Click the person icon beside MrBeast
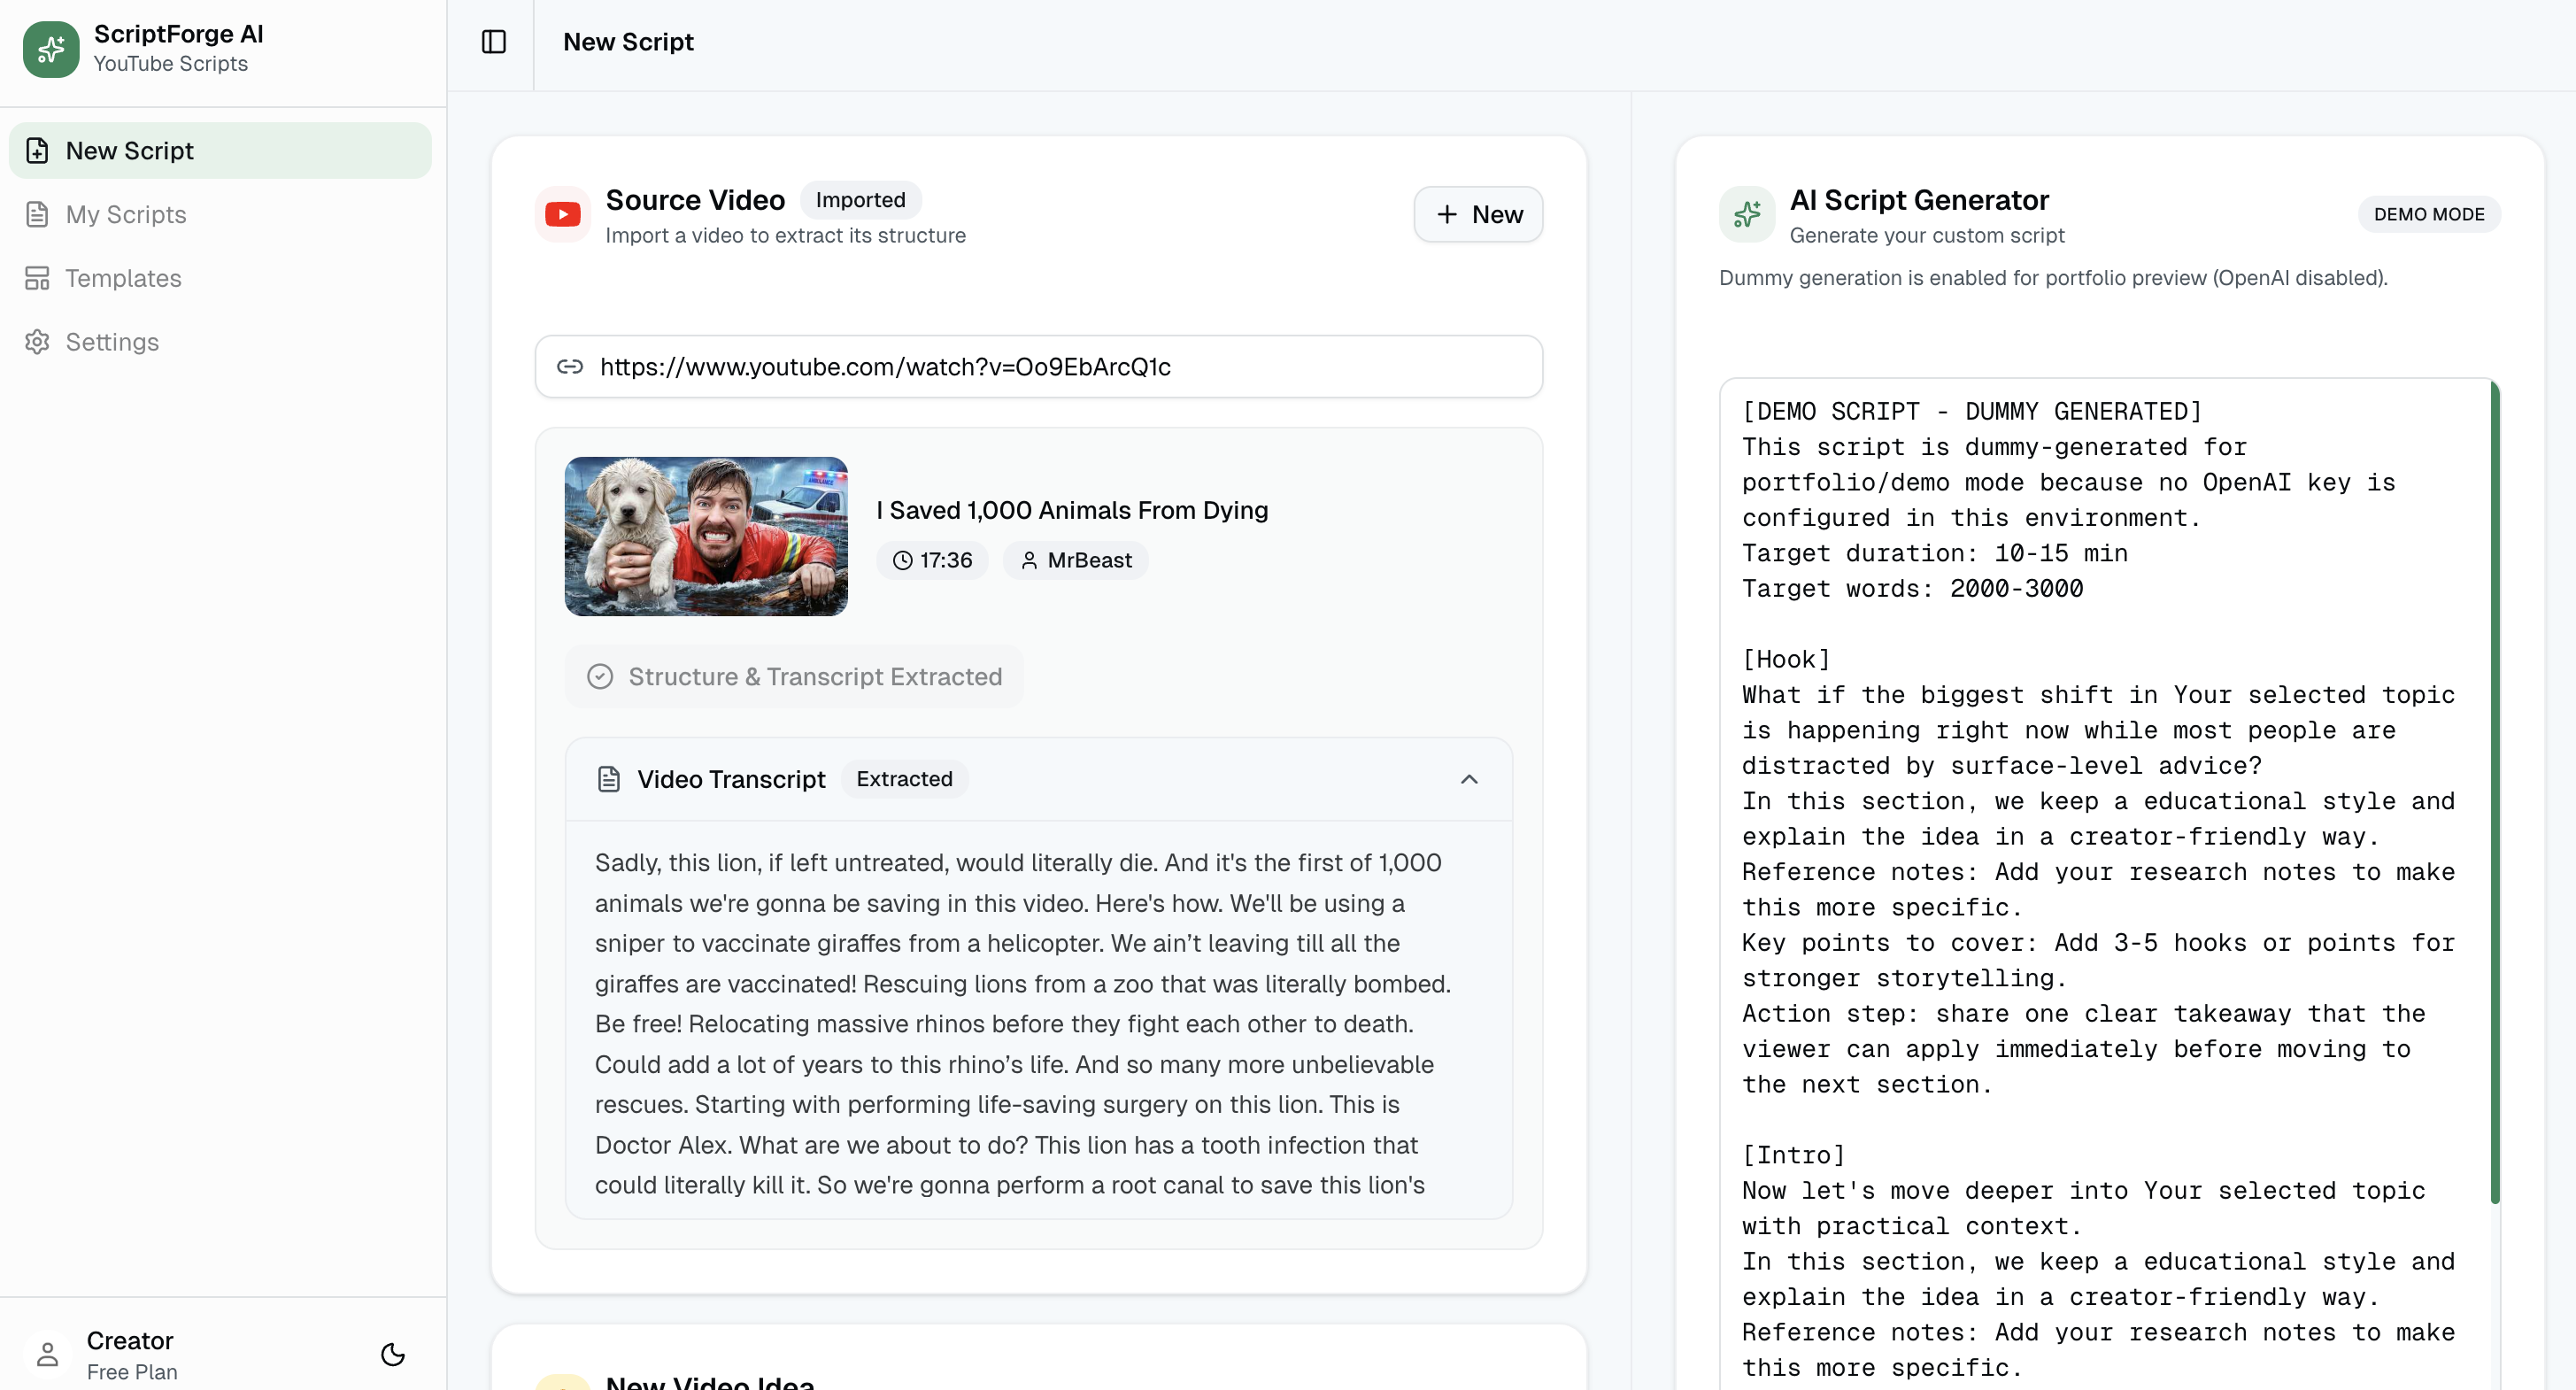The image size is (2576, 1390). tap(1029, 560)
